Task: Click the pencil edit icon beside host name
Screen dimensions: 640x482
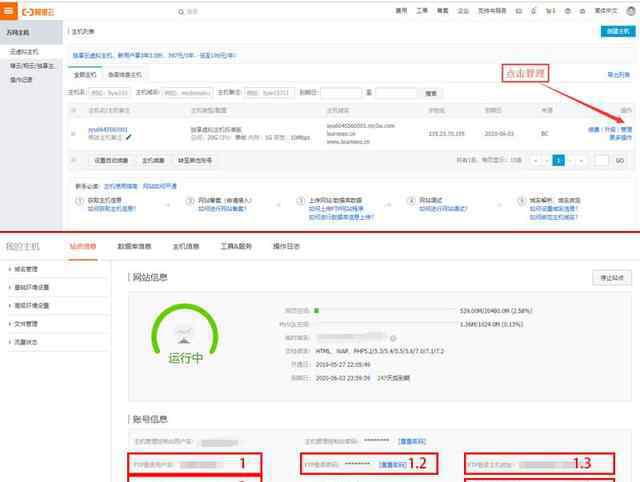Action: tap(129, 137)
